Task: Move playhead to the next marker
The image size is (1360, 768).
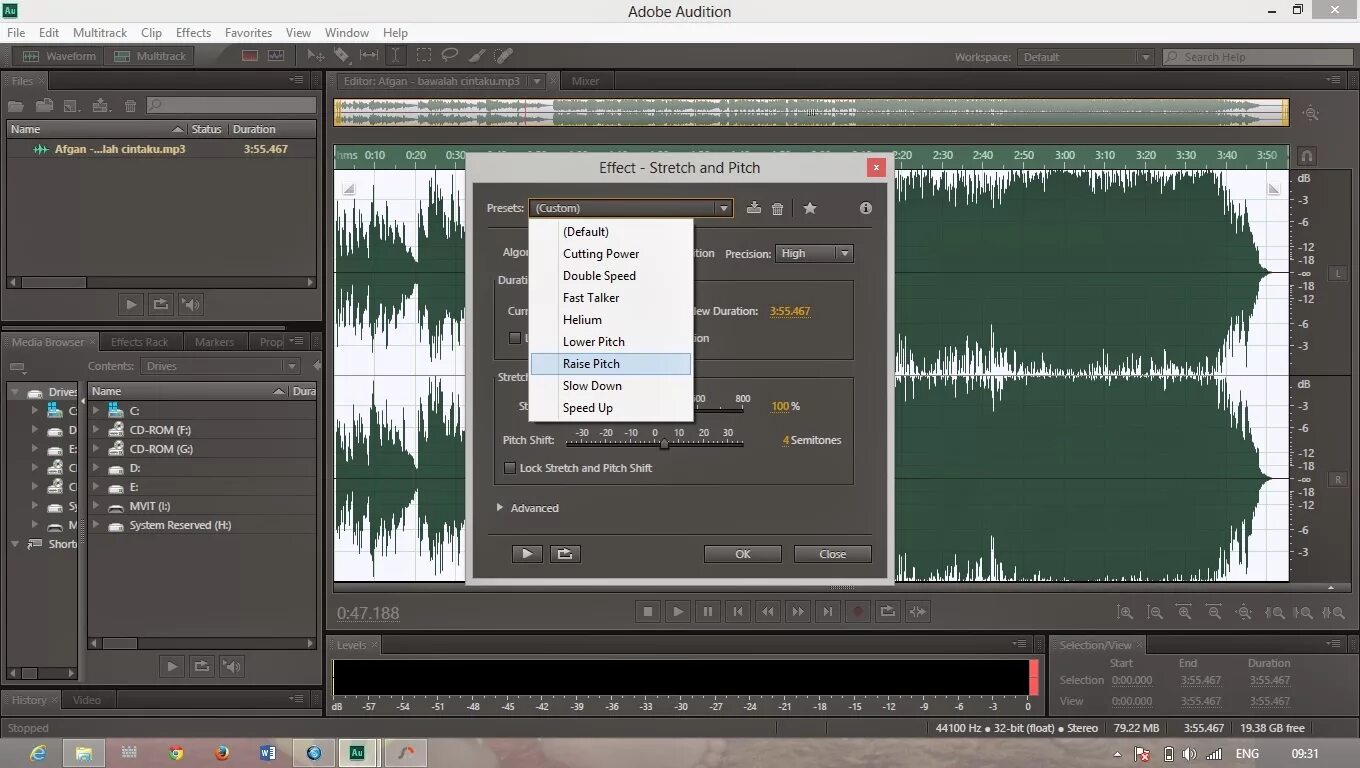Action: [827, 611]
